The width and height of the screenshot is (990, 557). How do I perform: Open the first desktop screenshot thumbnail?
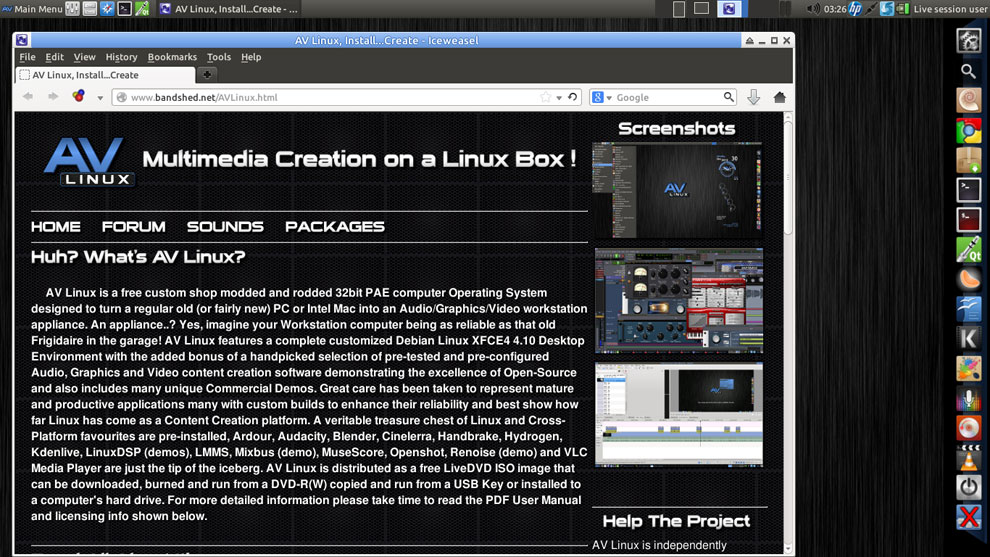(x=677, y=190)
